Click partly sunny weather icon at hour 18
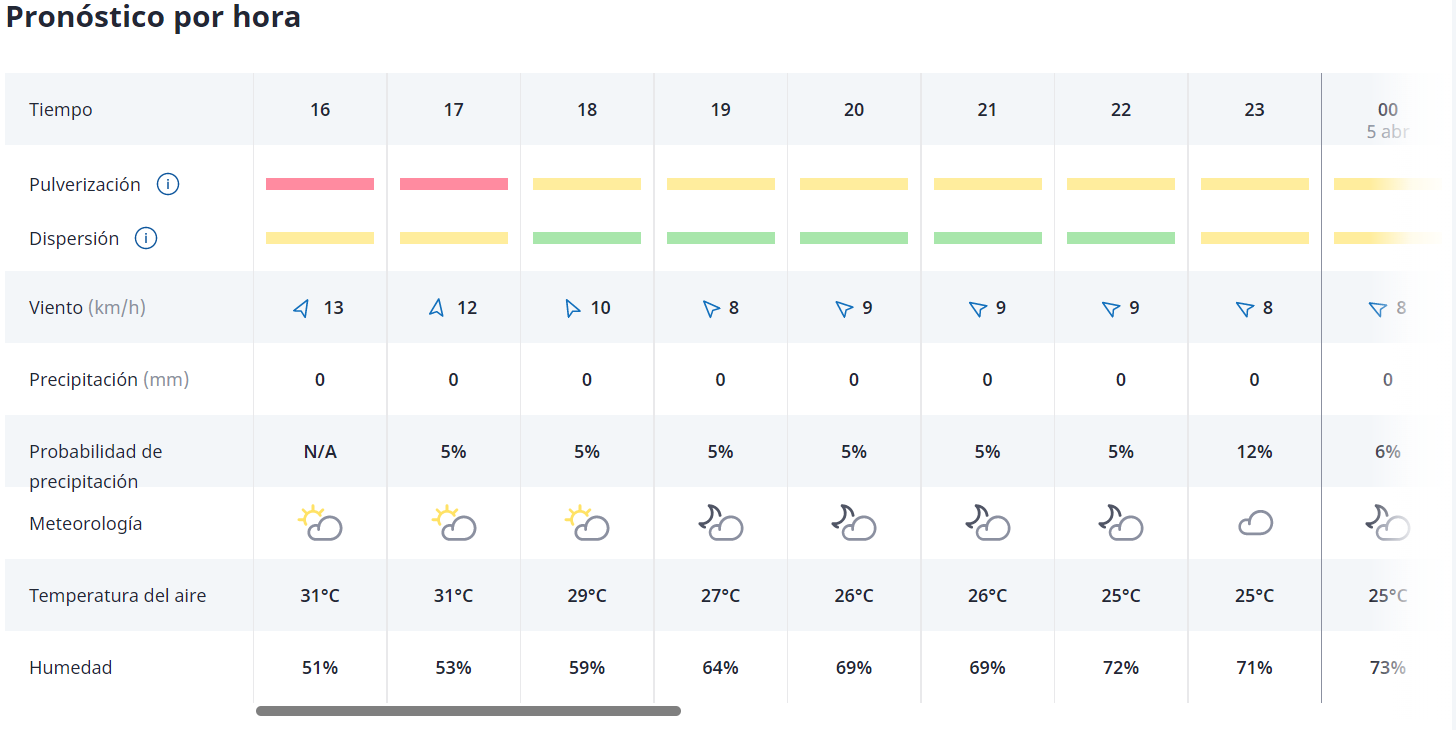 coord(587,523)
